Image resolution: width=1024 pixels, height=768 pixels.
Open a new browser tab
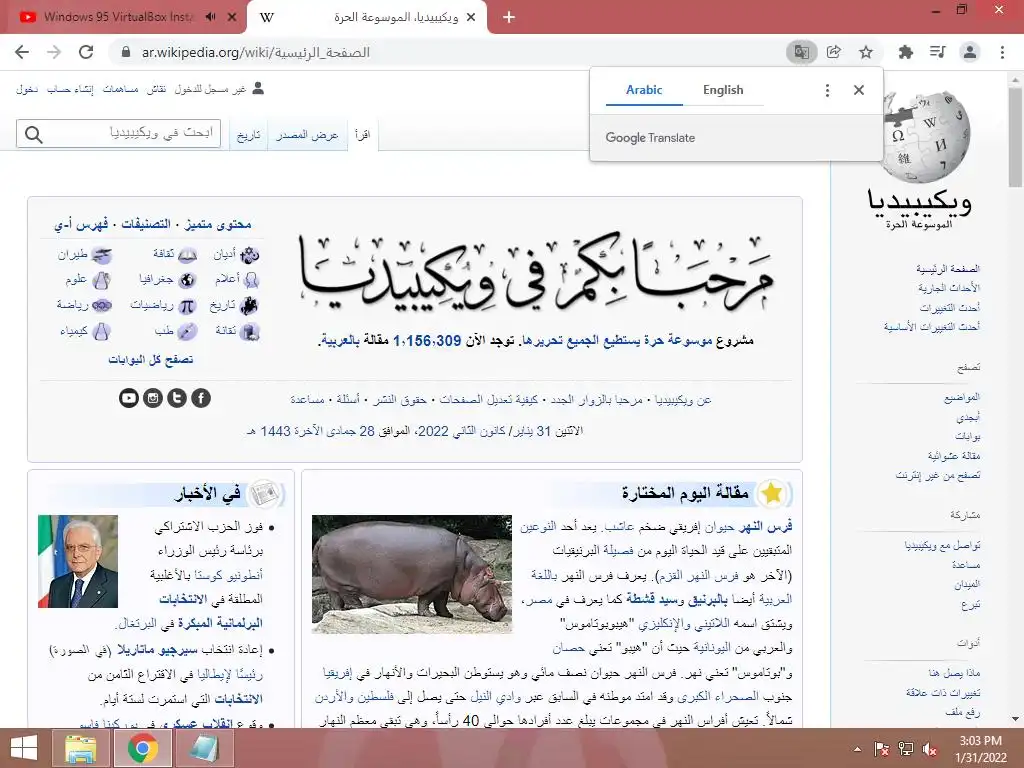pos(509,17)
